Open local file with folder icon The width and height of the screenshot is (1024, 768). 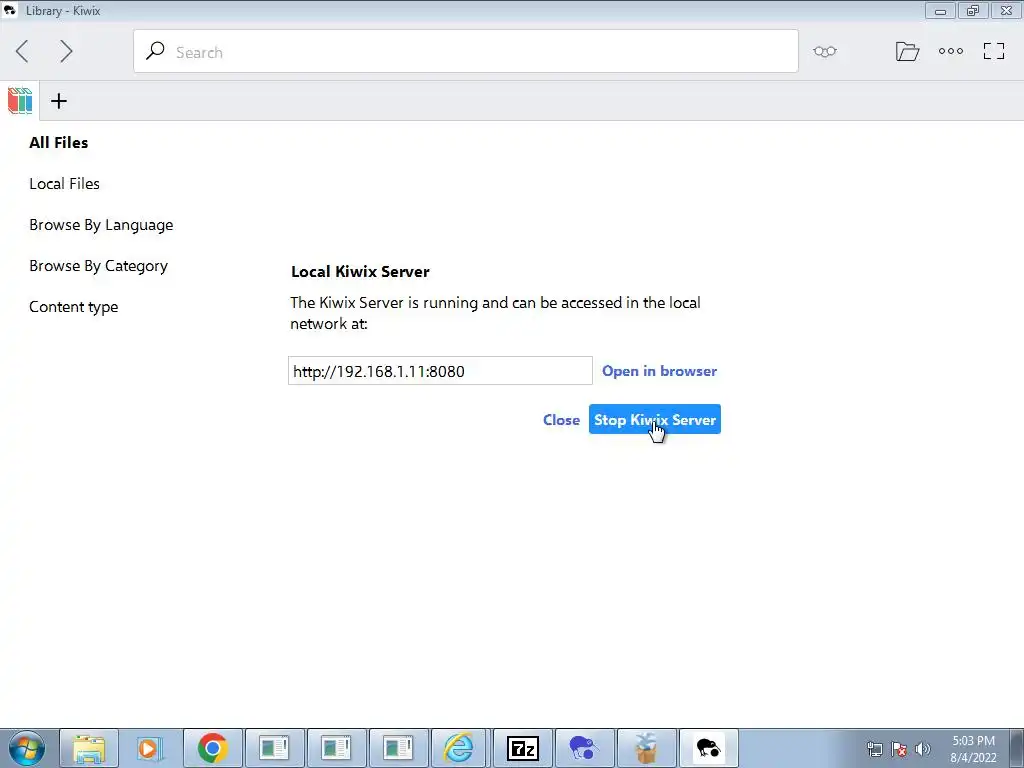[907, 51]
